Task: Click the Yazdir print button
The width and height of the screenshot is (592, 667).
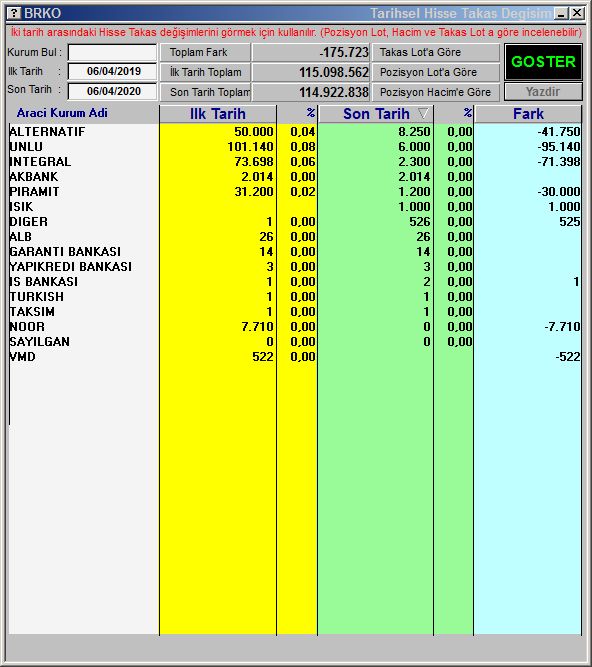Action: tap(543, 92)
